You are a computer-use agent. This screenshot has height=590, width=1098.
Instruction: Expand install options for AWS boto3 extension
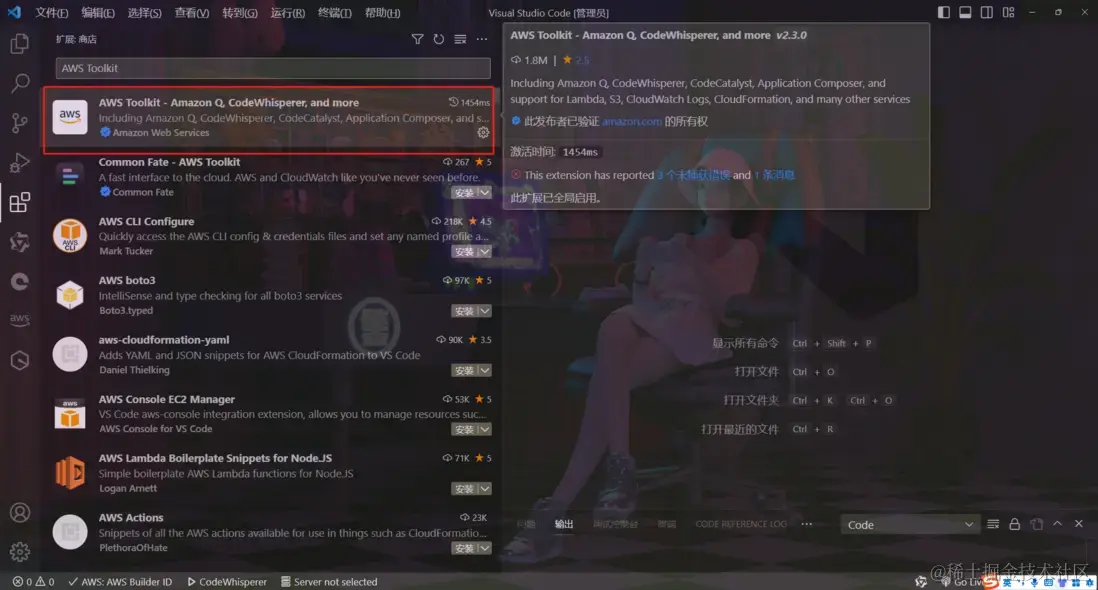point(484,311)
